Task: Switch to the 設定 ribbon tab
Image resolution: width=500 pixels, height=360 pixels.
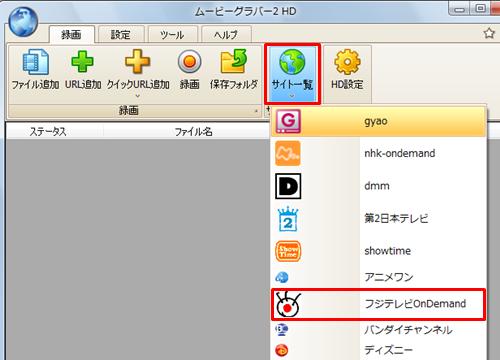Action: 121,34
